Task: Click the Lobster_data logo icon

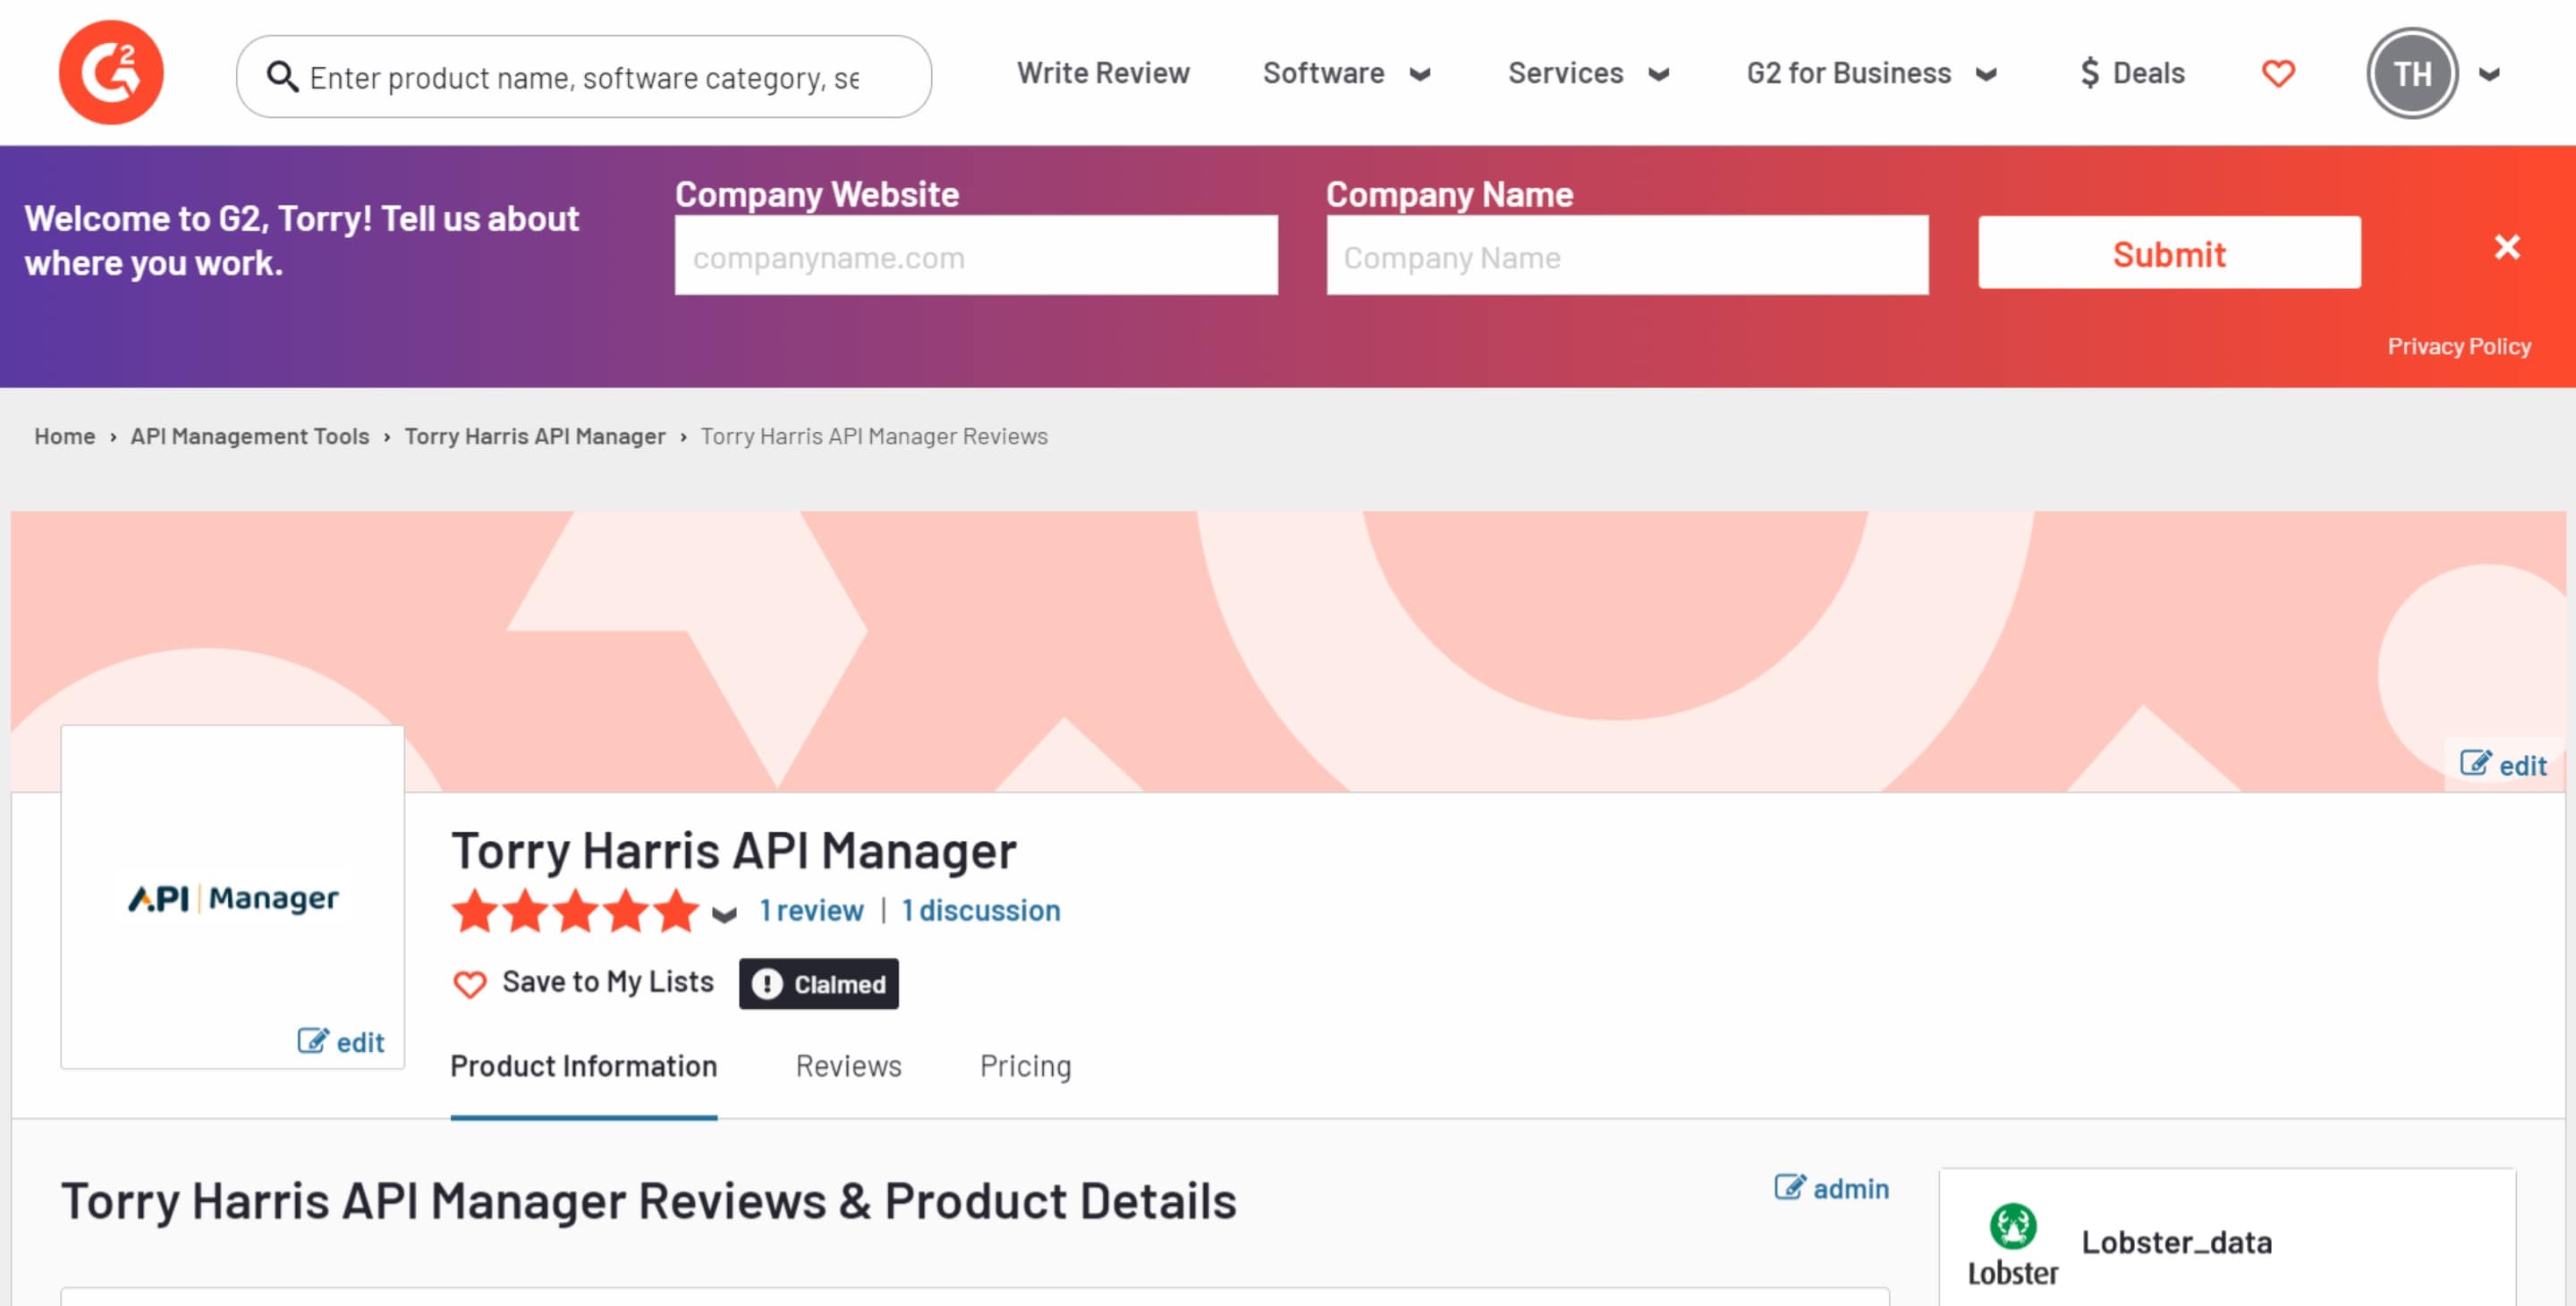Action: click(x=2012, y=1244)
